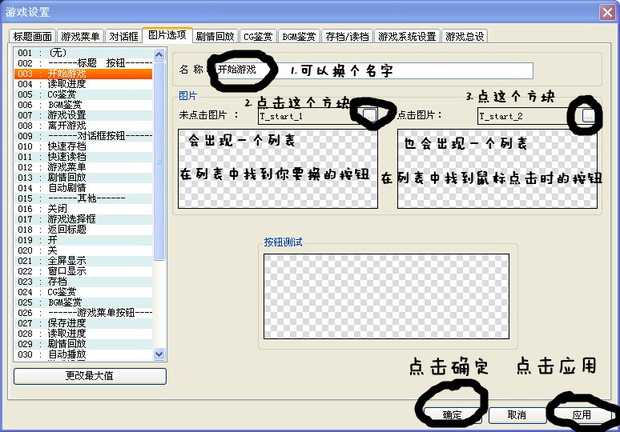The image size is (620, 432).
Task: Select list item 002 标题 按钮
Action: click(x=83, y=63)
